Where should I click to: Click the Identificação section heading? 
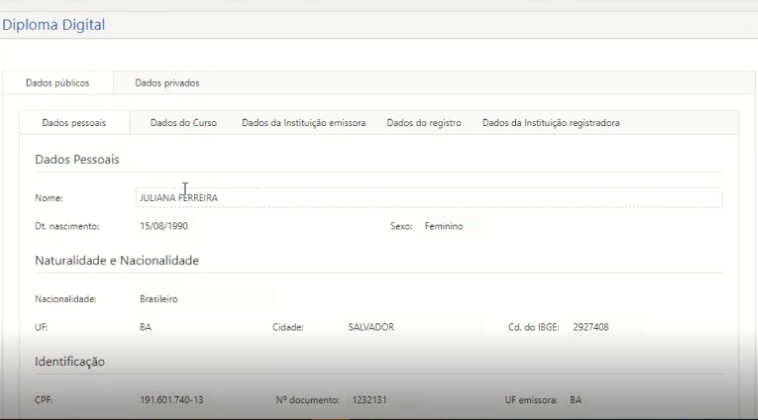[70, 361]
